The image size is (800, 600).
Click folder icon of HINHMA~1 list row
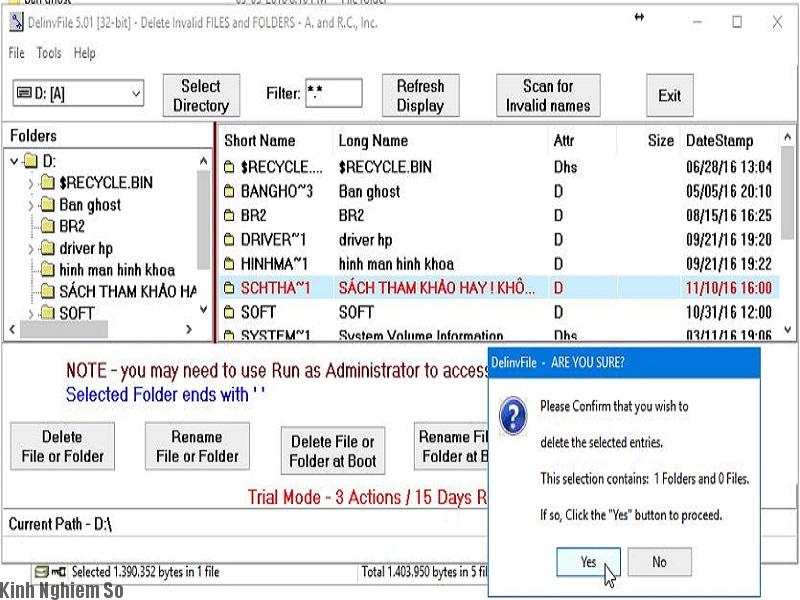(x=229, y=264)
